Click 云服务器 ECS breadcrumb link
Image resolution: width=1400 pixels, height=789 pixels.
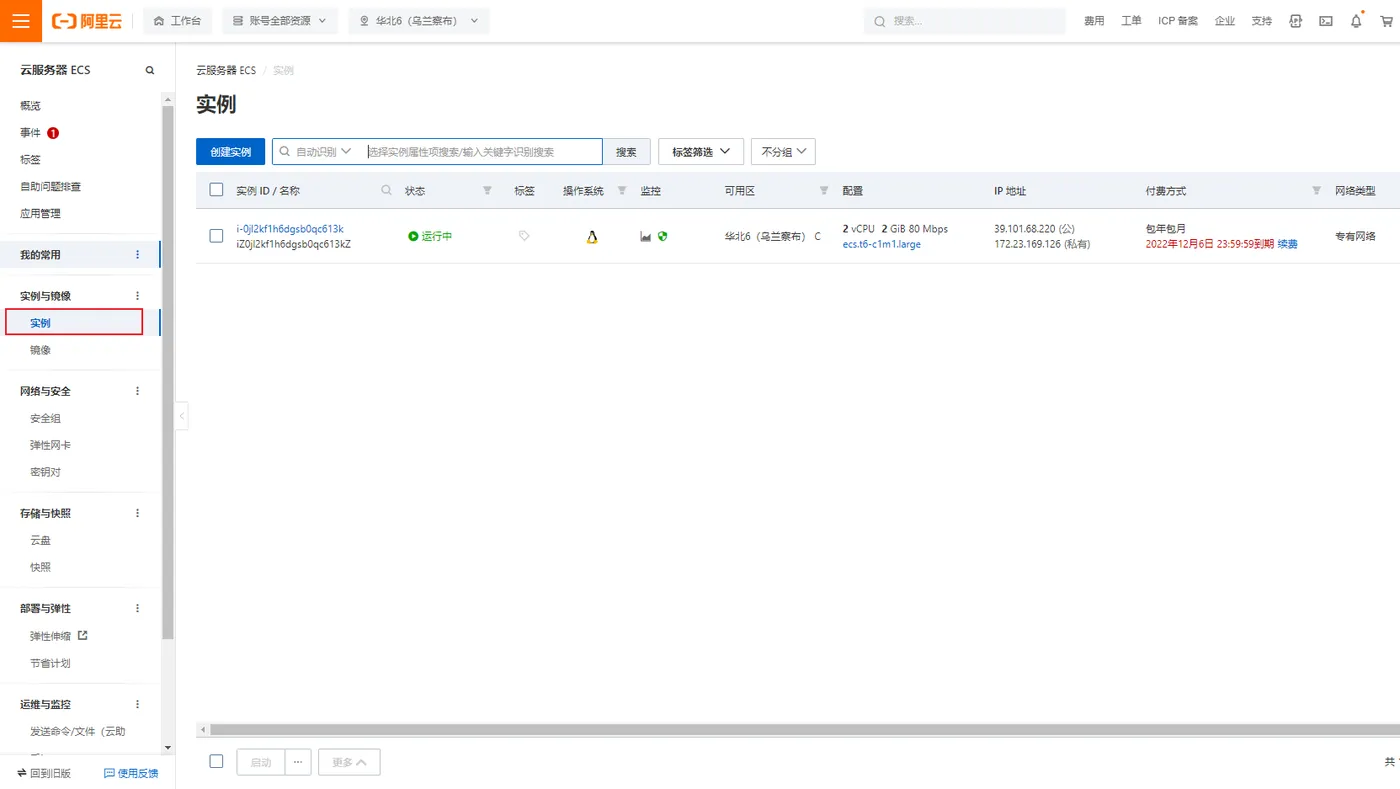click(x=226, y=70)
